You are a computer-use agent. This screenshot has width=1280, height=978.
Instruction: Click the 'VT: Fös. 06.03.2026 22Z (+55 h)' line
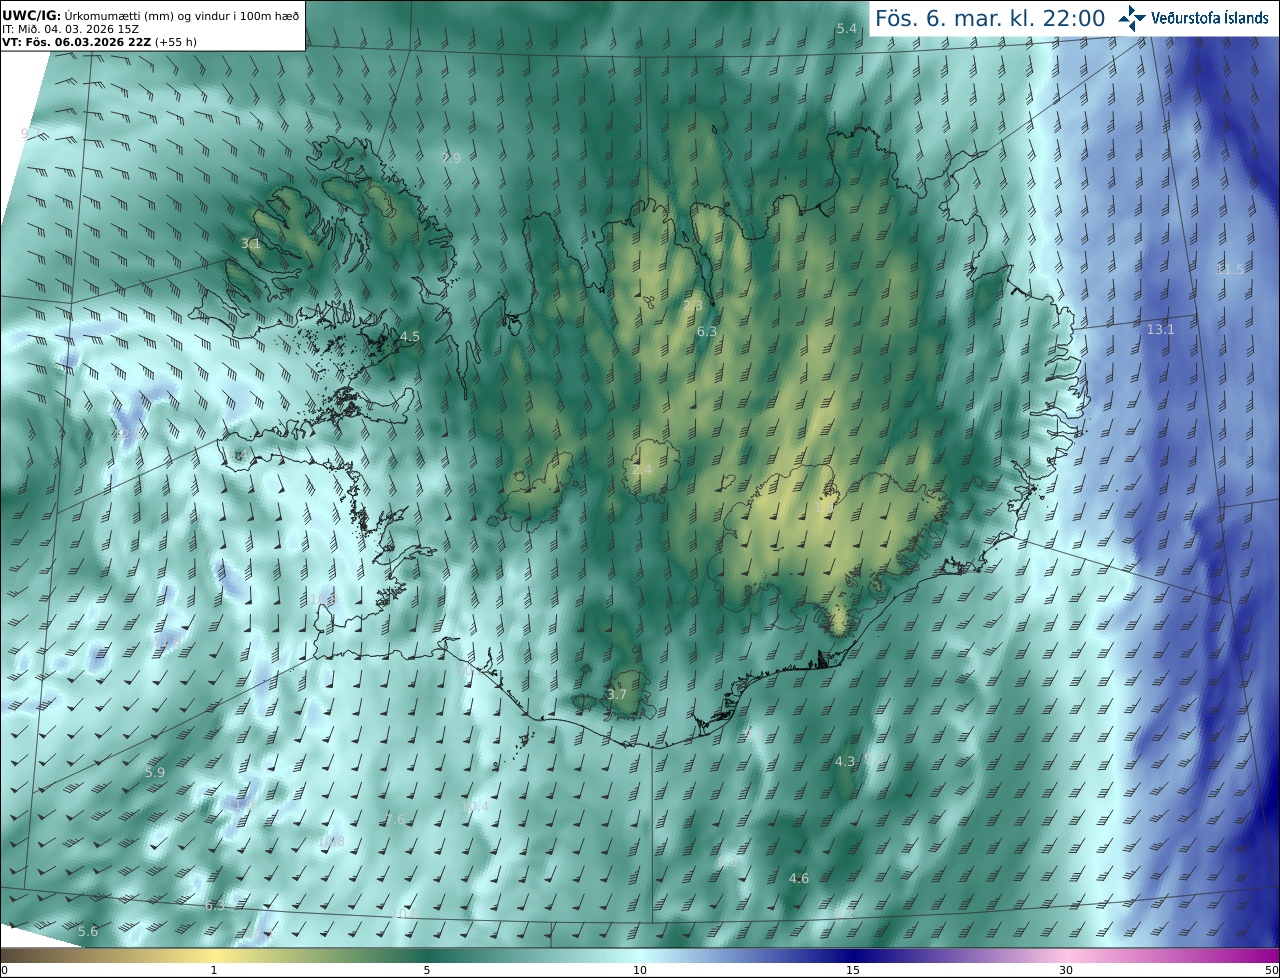[x=99, y=42]
